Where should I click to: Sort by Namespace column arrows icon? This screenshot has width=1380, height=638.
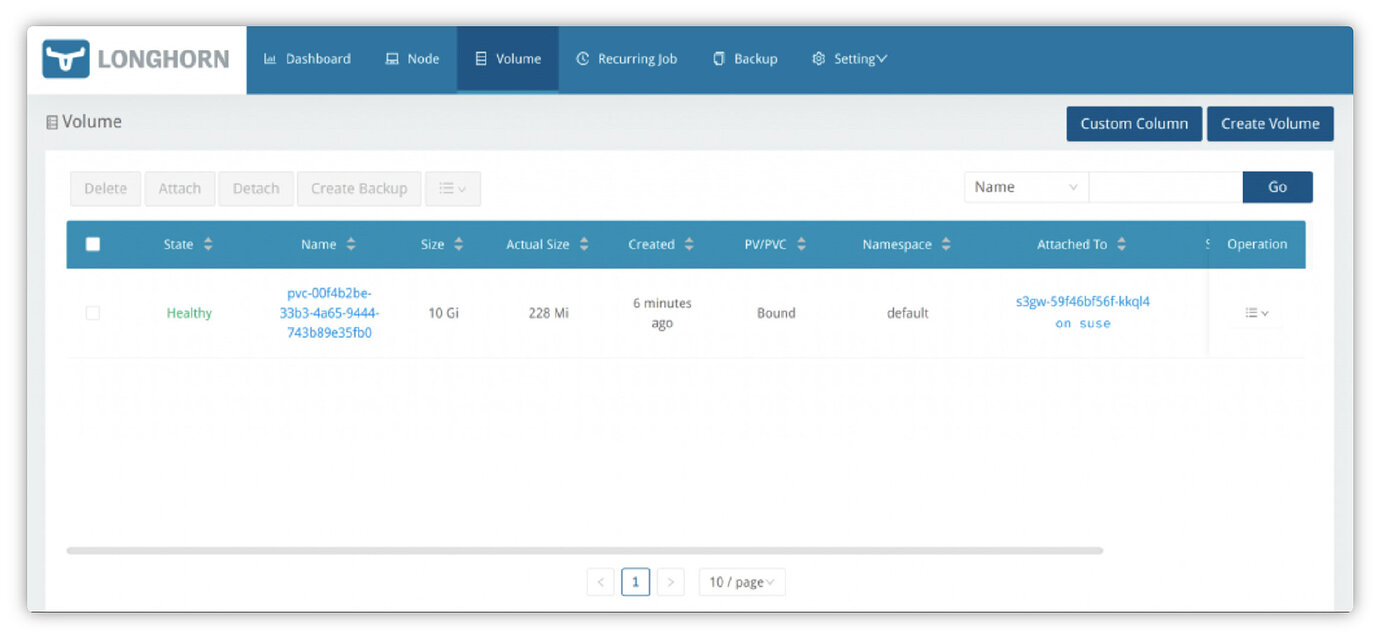[x=946, y=244]
